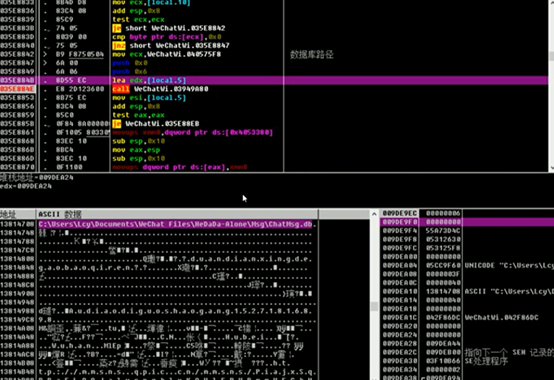Click the stack value 03F10B66
Viewport: 554px width, 380px height.
(443, 361)
